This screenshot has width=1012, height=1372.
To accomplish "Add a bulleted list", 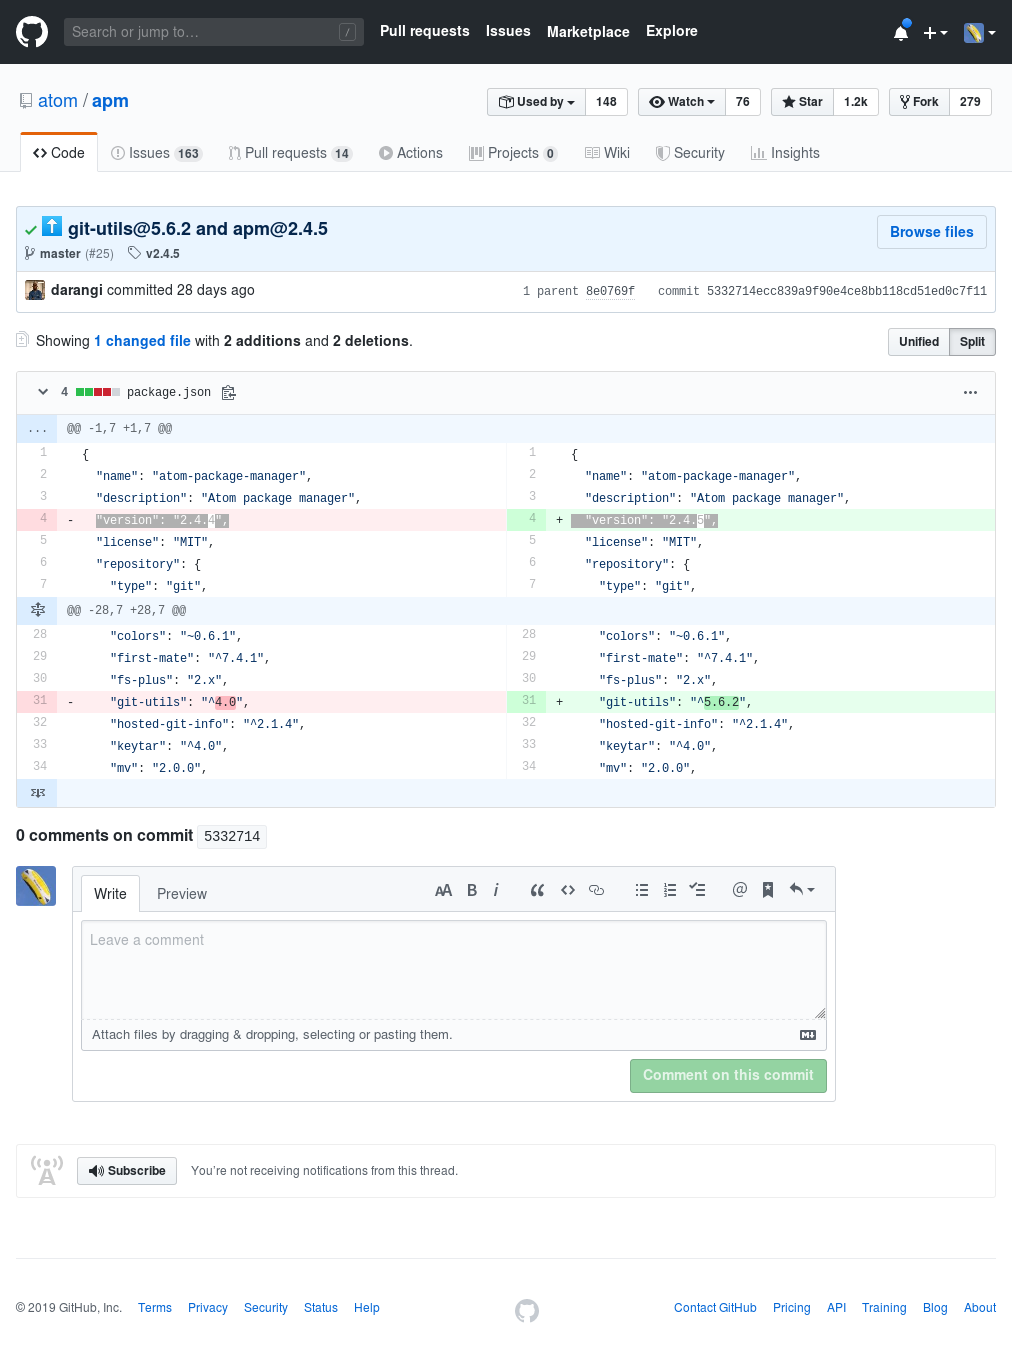I will pyautogui.click(x=642, y=890).
